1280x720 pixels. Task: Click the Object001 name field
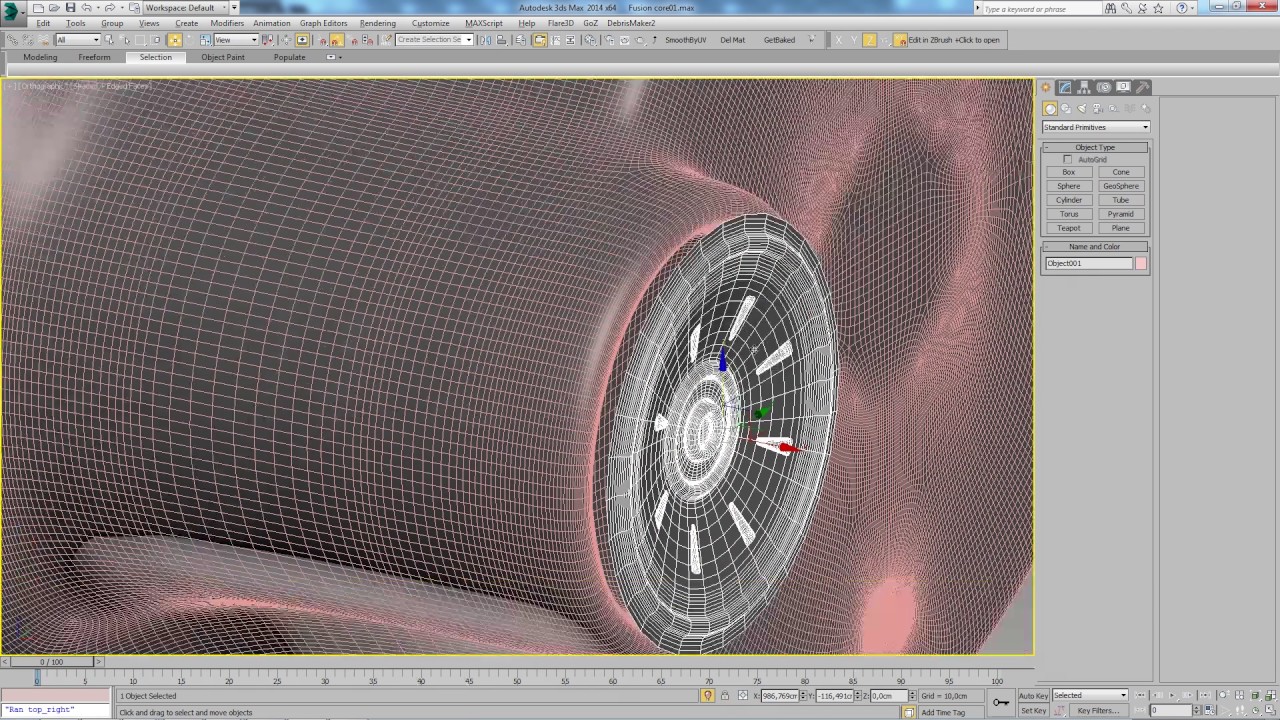tap(1089, 263)
